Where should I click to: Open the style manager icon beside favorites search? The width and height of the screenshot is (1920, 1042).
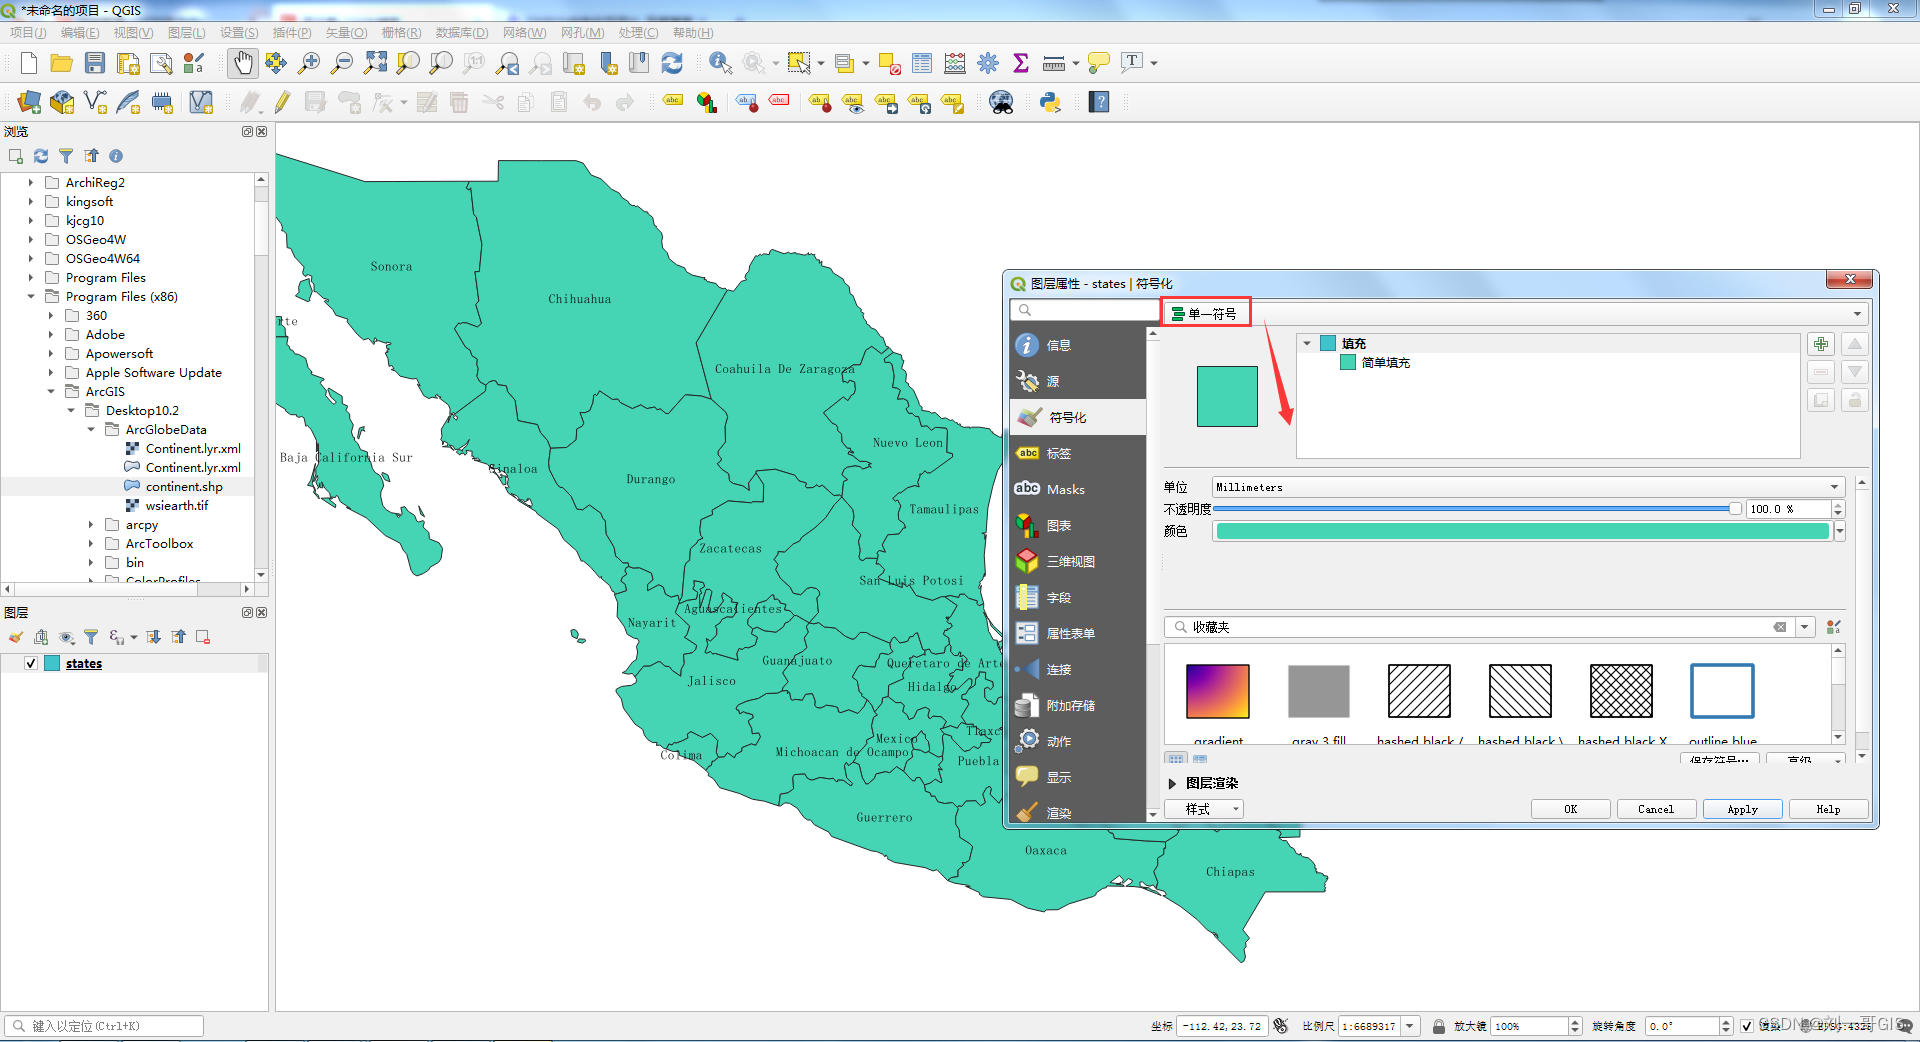(x=1834, y=627)
